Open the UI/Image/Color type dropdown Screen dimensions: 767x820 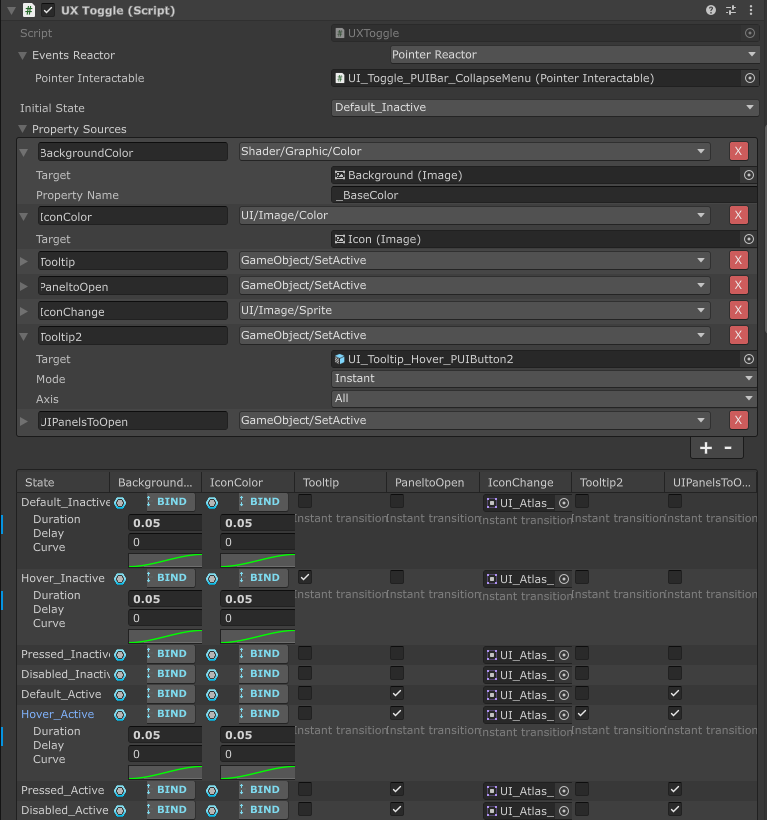(x=474, y=215)
